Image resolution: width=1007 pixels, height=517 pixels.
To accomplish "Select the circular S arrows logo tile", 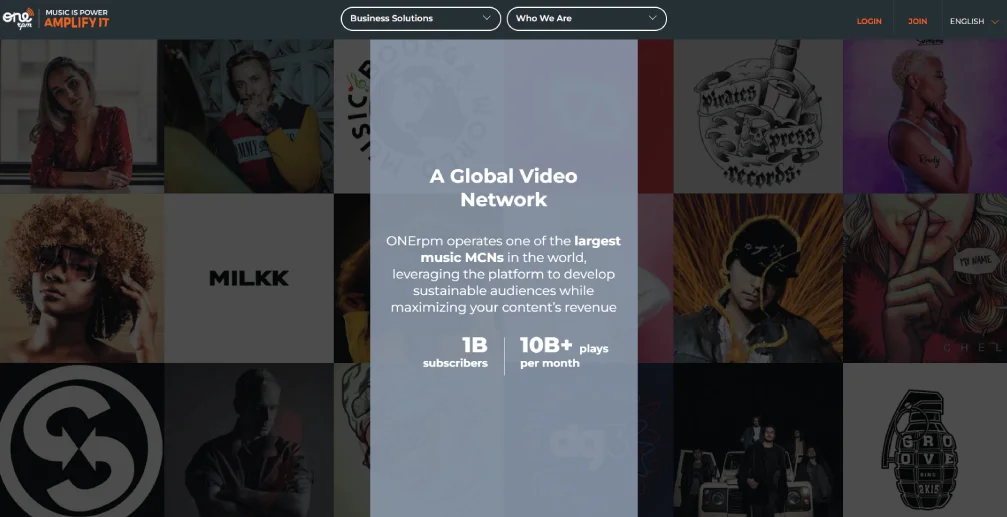I will [82, 440].
